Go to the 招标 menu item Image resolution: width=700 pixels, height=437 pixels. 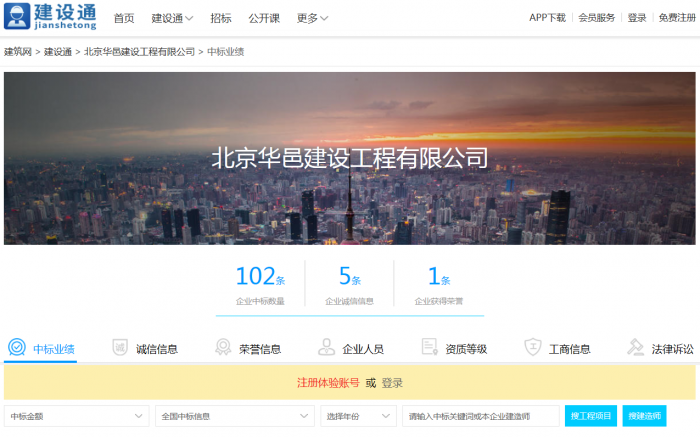221,18
